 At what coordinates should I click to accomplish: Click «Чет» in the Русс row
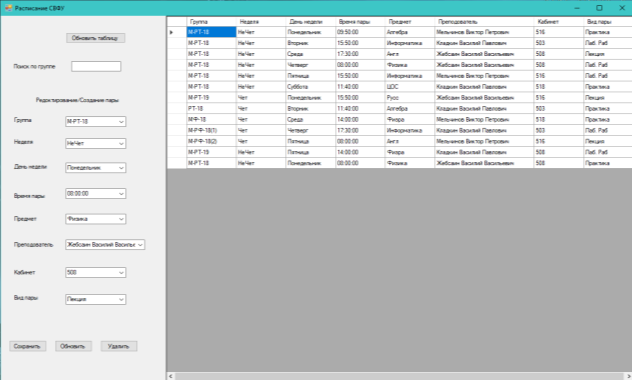[261, 98]
